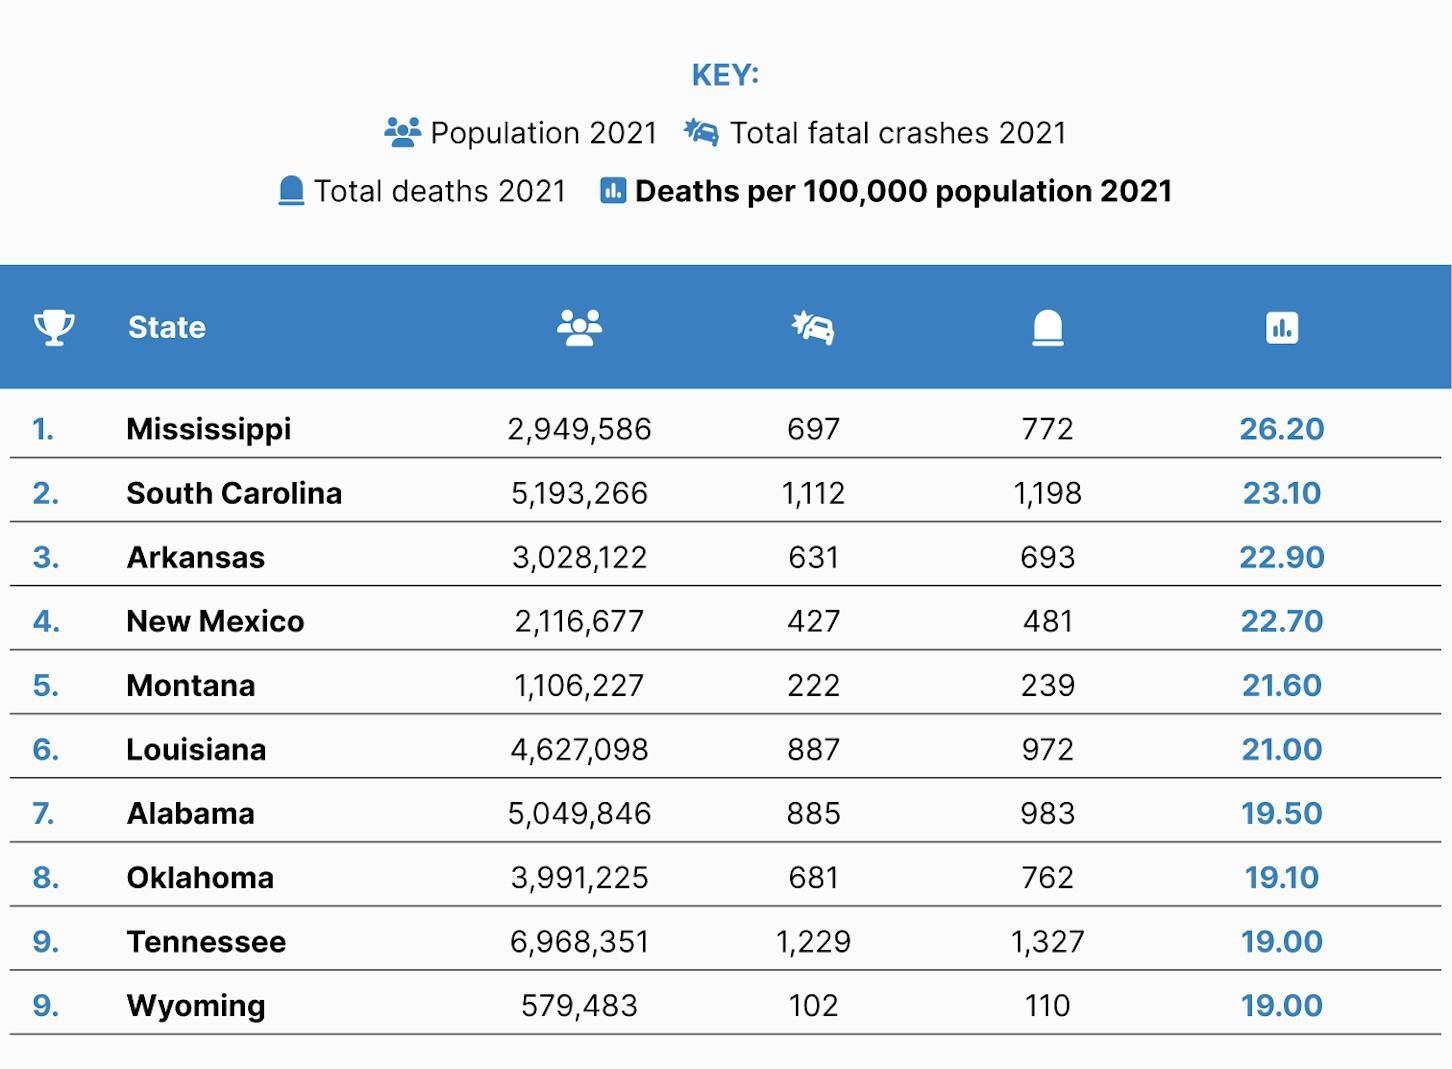1452x1069 pixels.
Task: Click Montana's 21.60 rate value
Action: click(x=1282, y=685)
